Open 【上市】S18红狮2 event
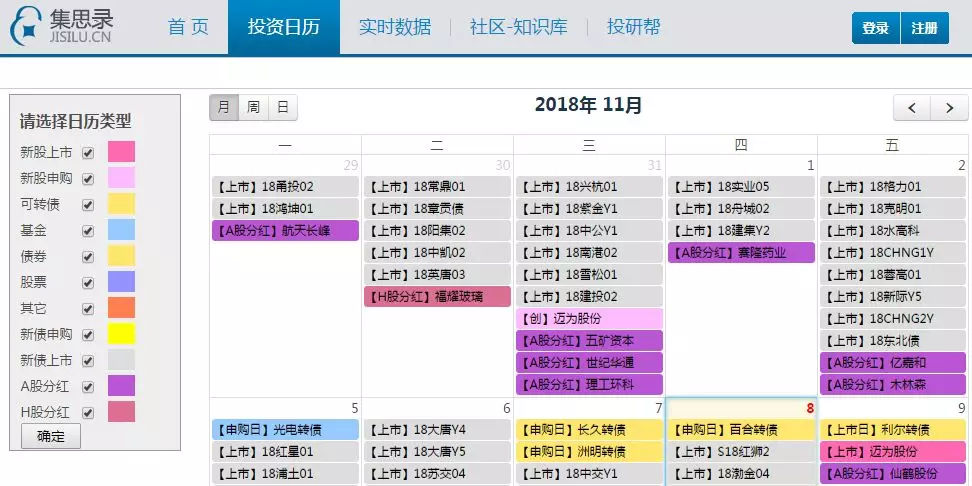 pyautogui.click(x=741, y=452)
